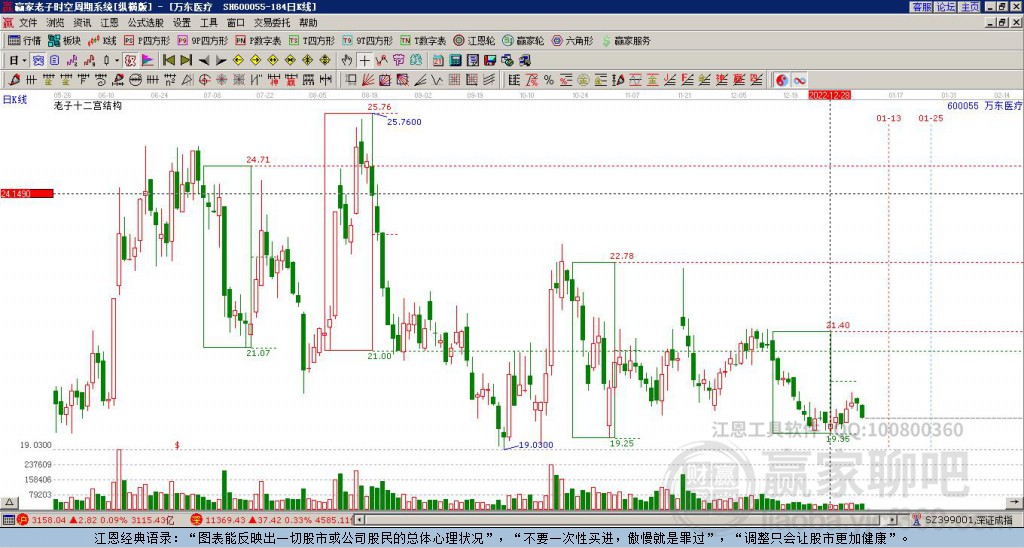
Task: Click the black left arrow icon
Action: (204, 61)
